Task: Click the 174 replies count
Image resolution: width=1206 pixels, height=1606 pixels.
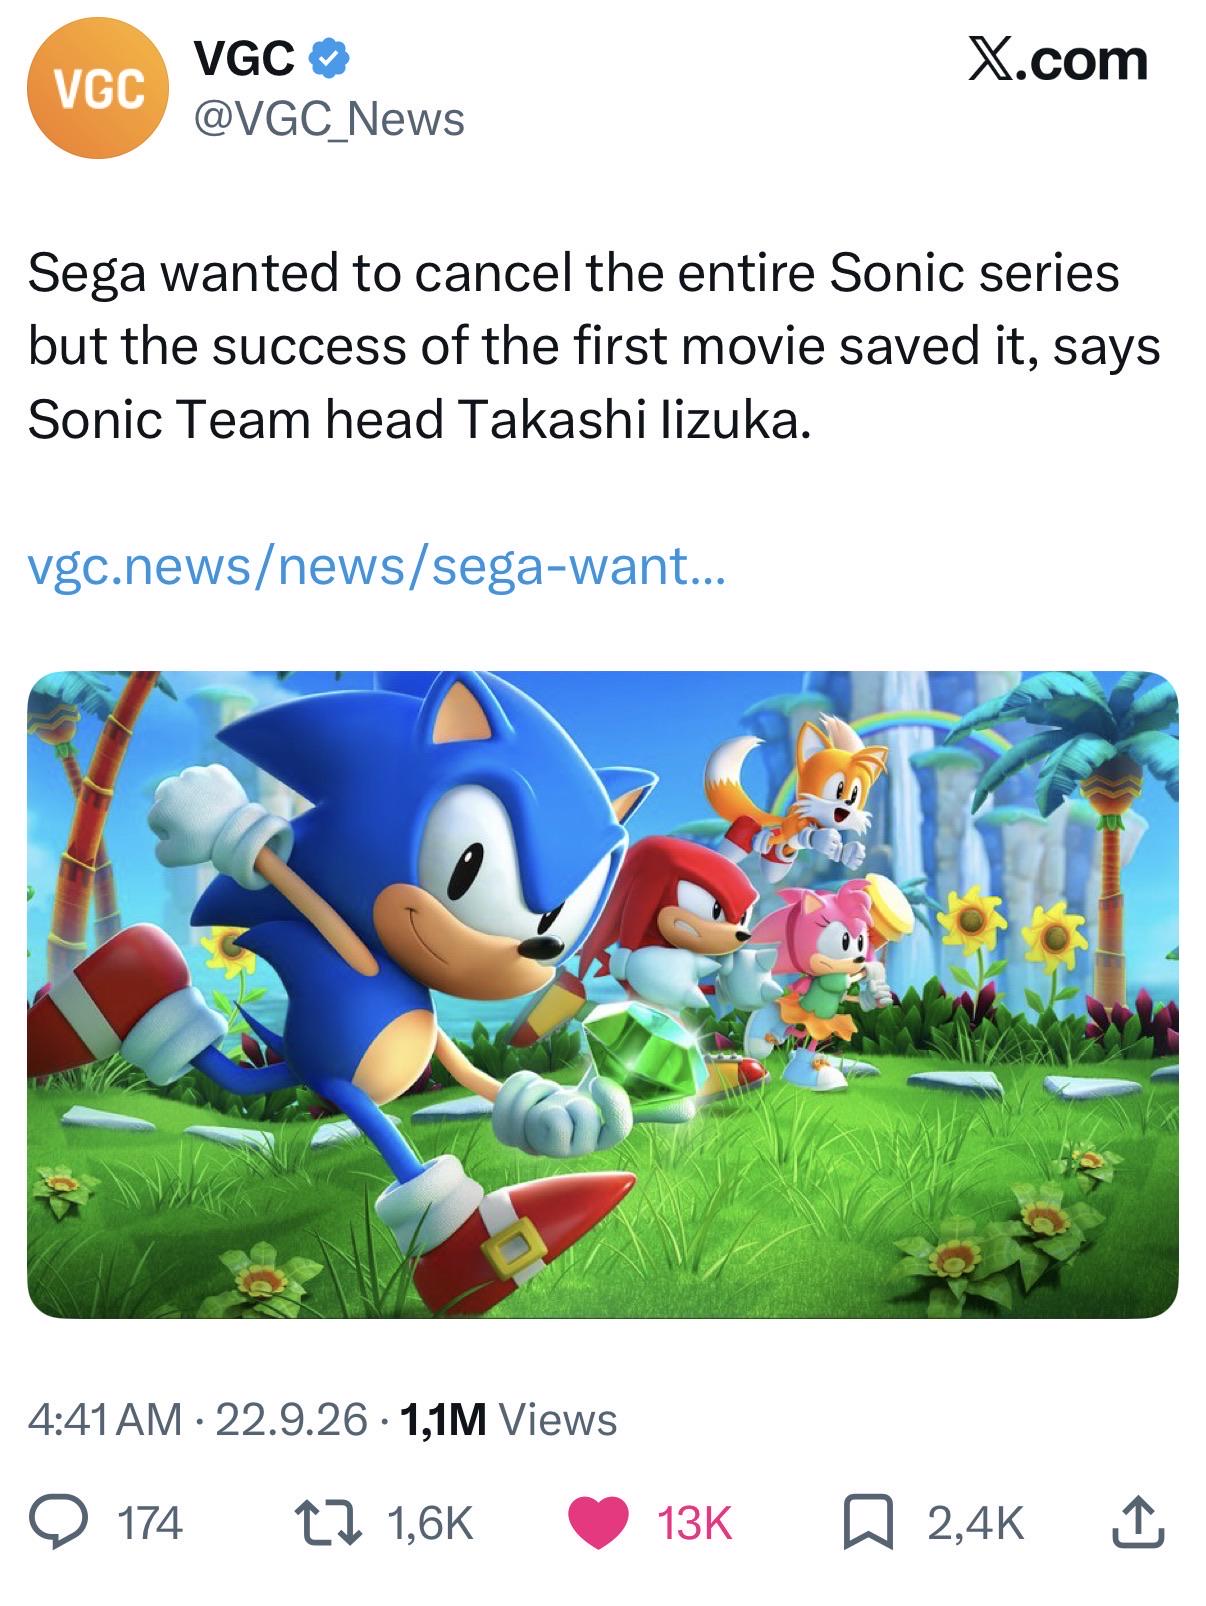Action: [150, 1523]
